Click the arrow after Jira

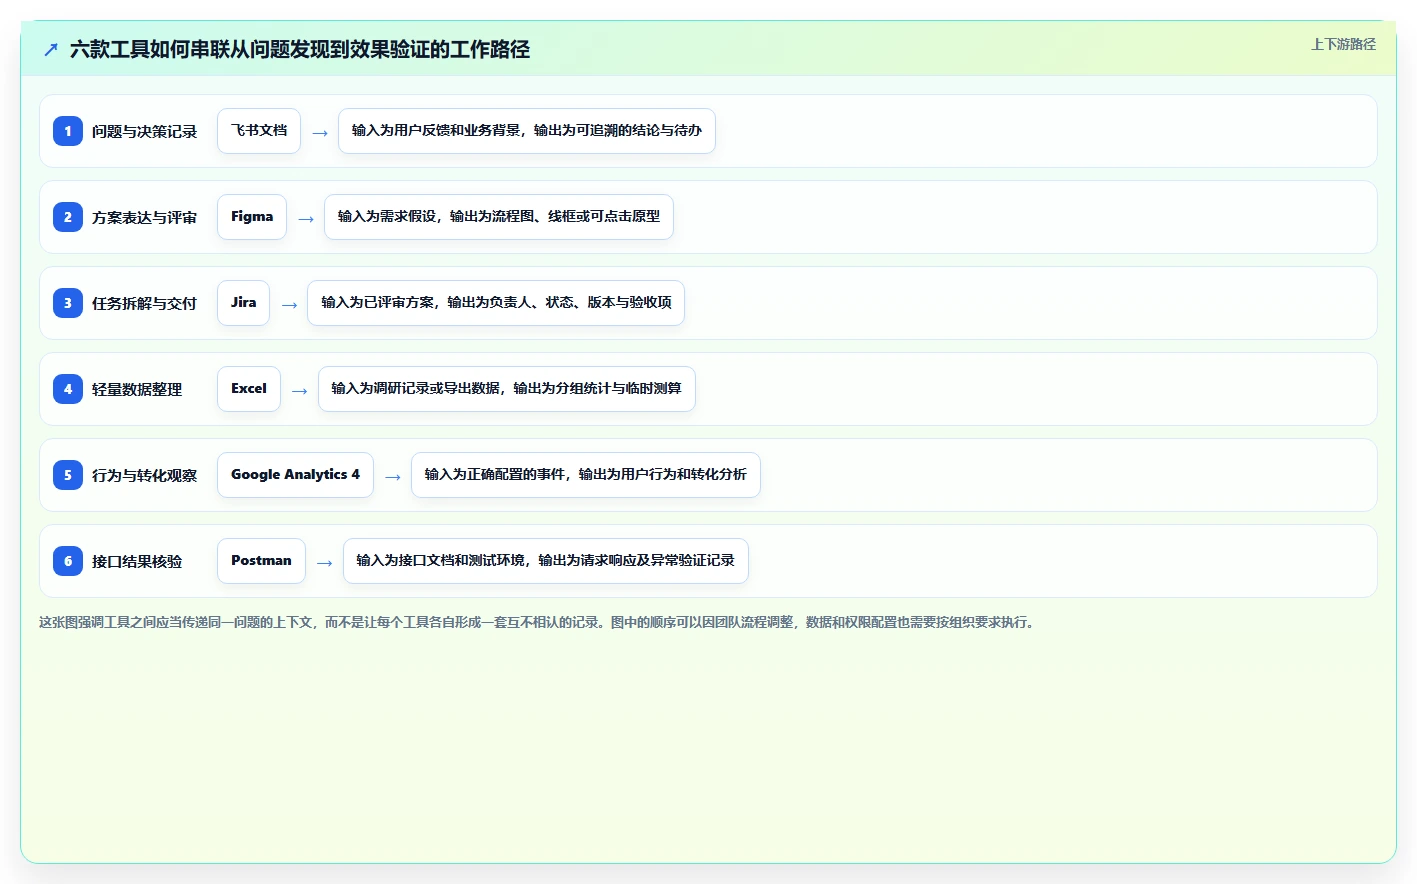(x=289, y=304)
